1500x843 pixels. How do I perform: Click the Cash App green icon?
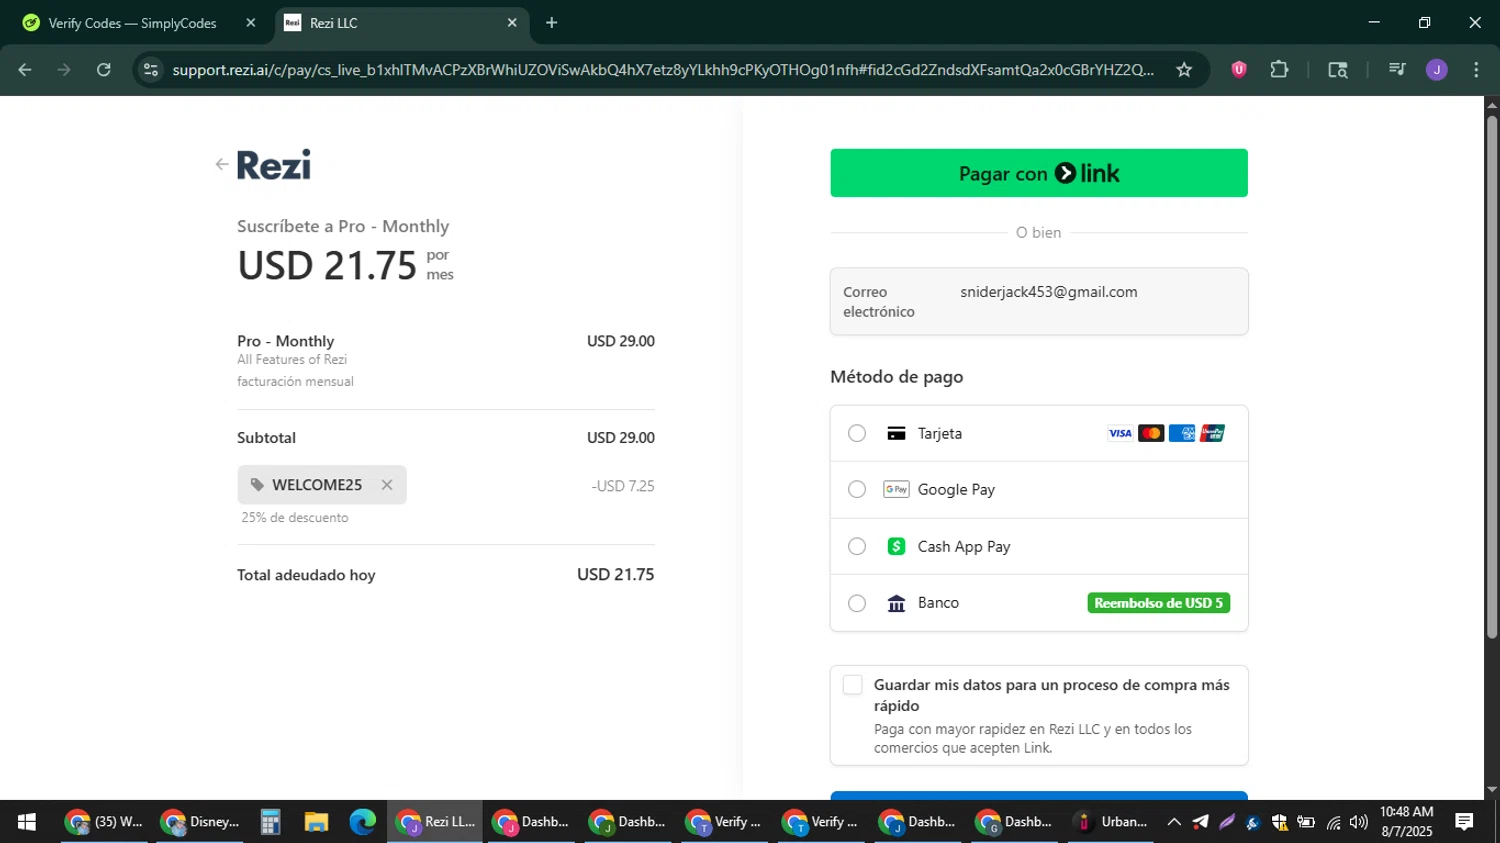tap(896, 546)
